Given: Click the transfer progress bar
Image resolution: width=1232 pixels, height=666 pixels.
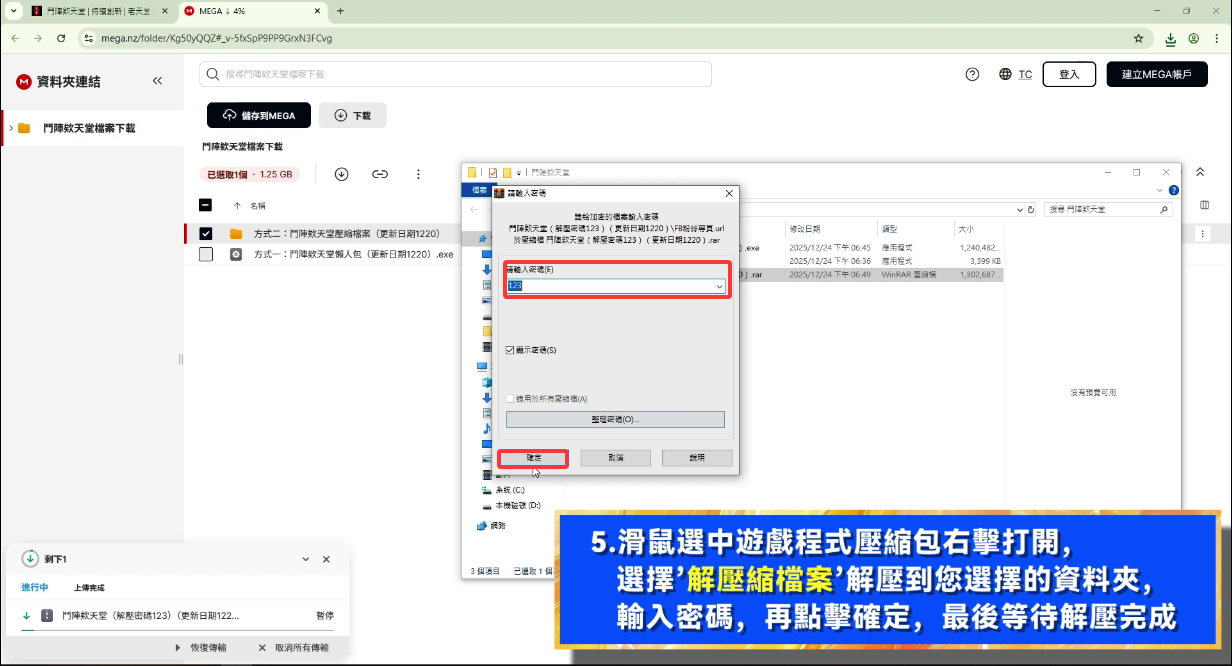Looking at the screenshot, I should [x=177, y=631].
